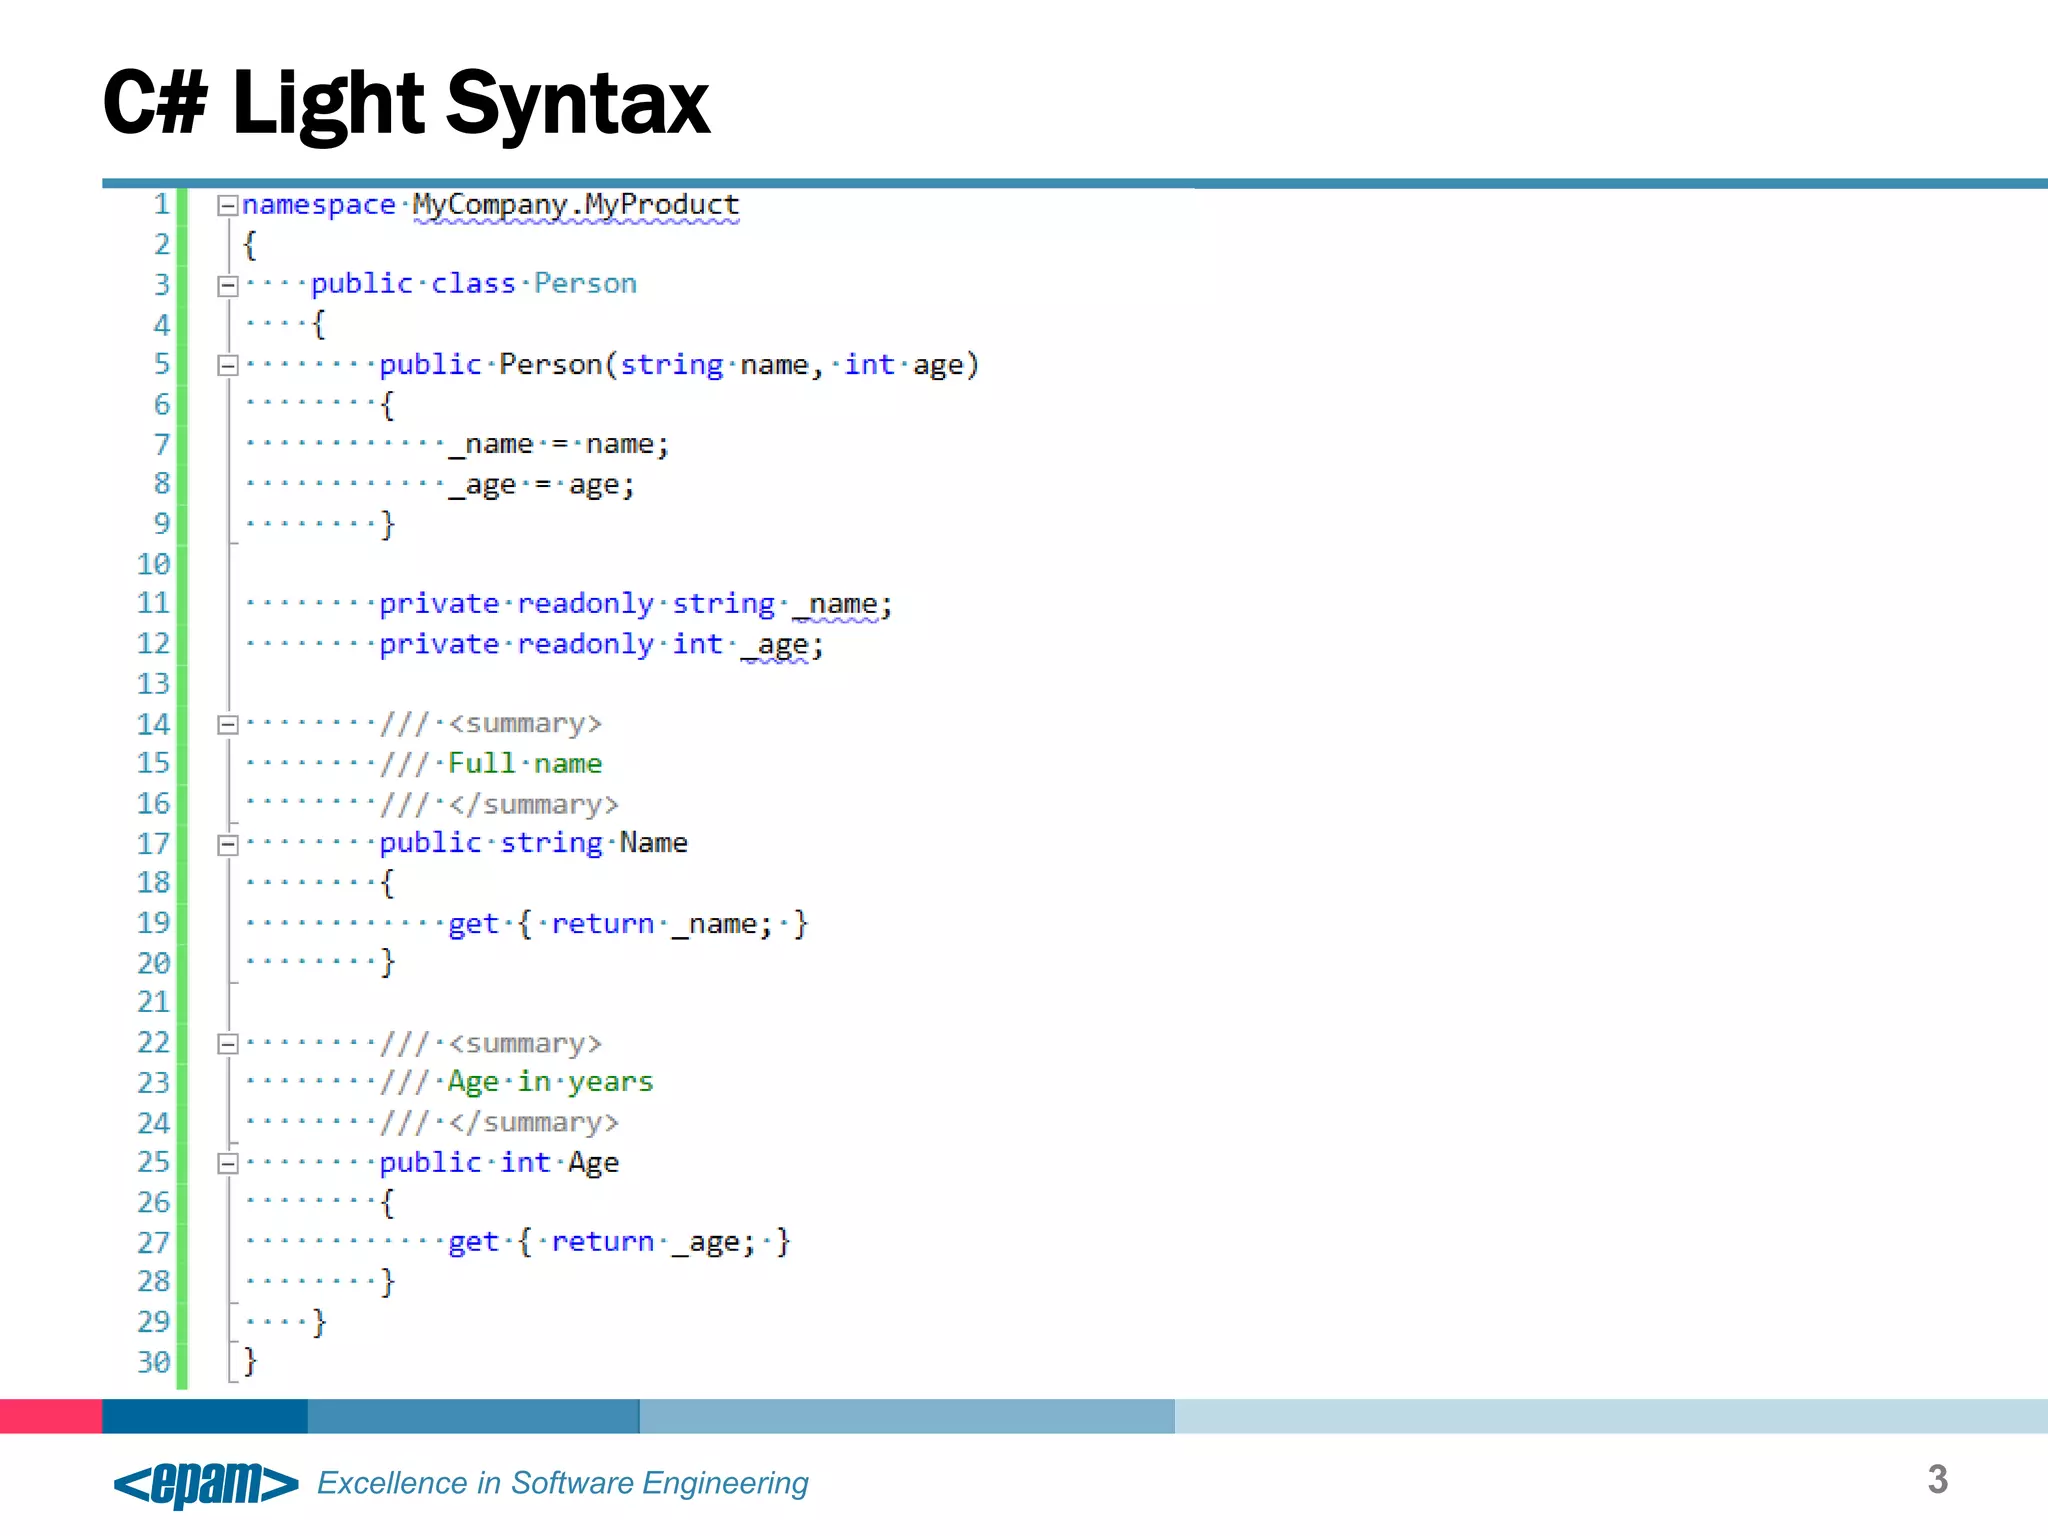
Task: Collapse the public class Person block
Action: pyautogui.click(x=228, y=285)
